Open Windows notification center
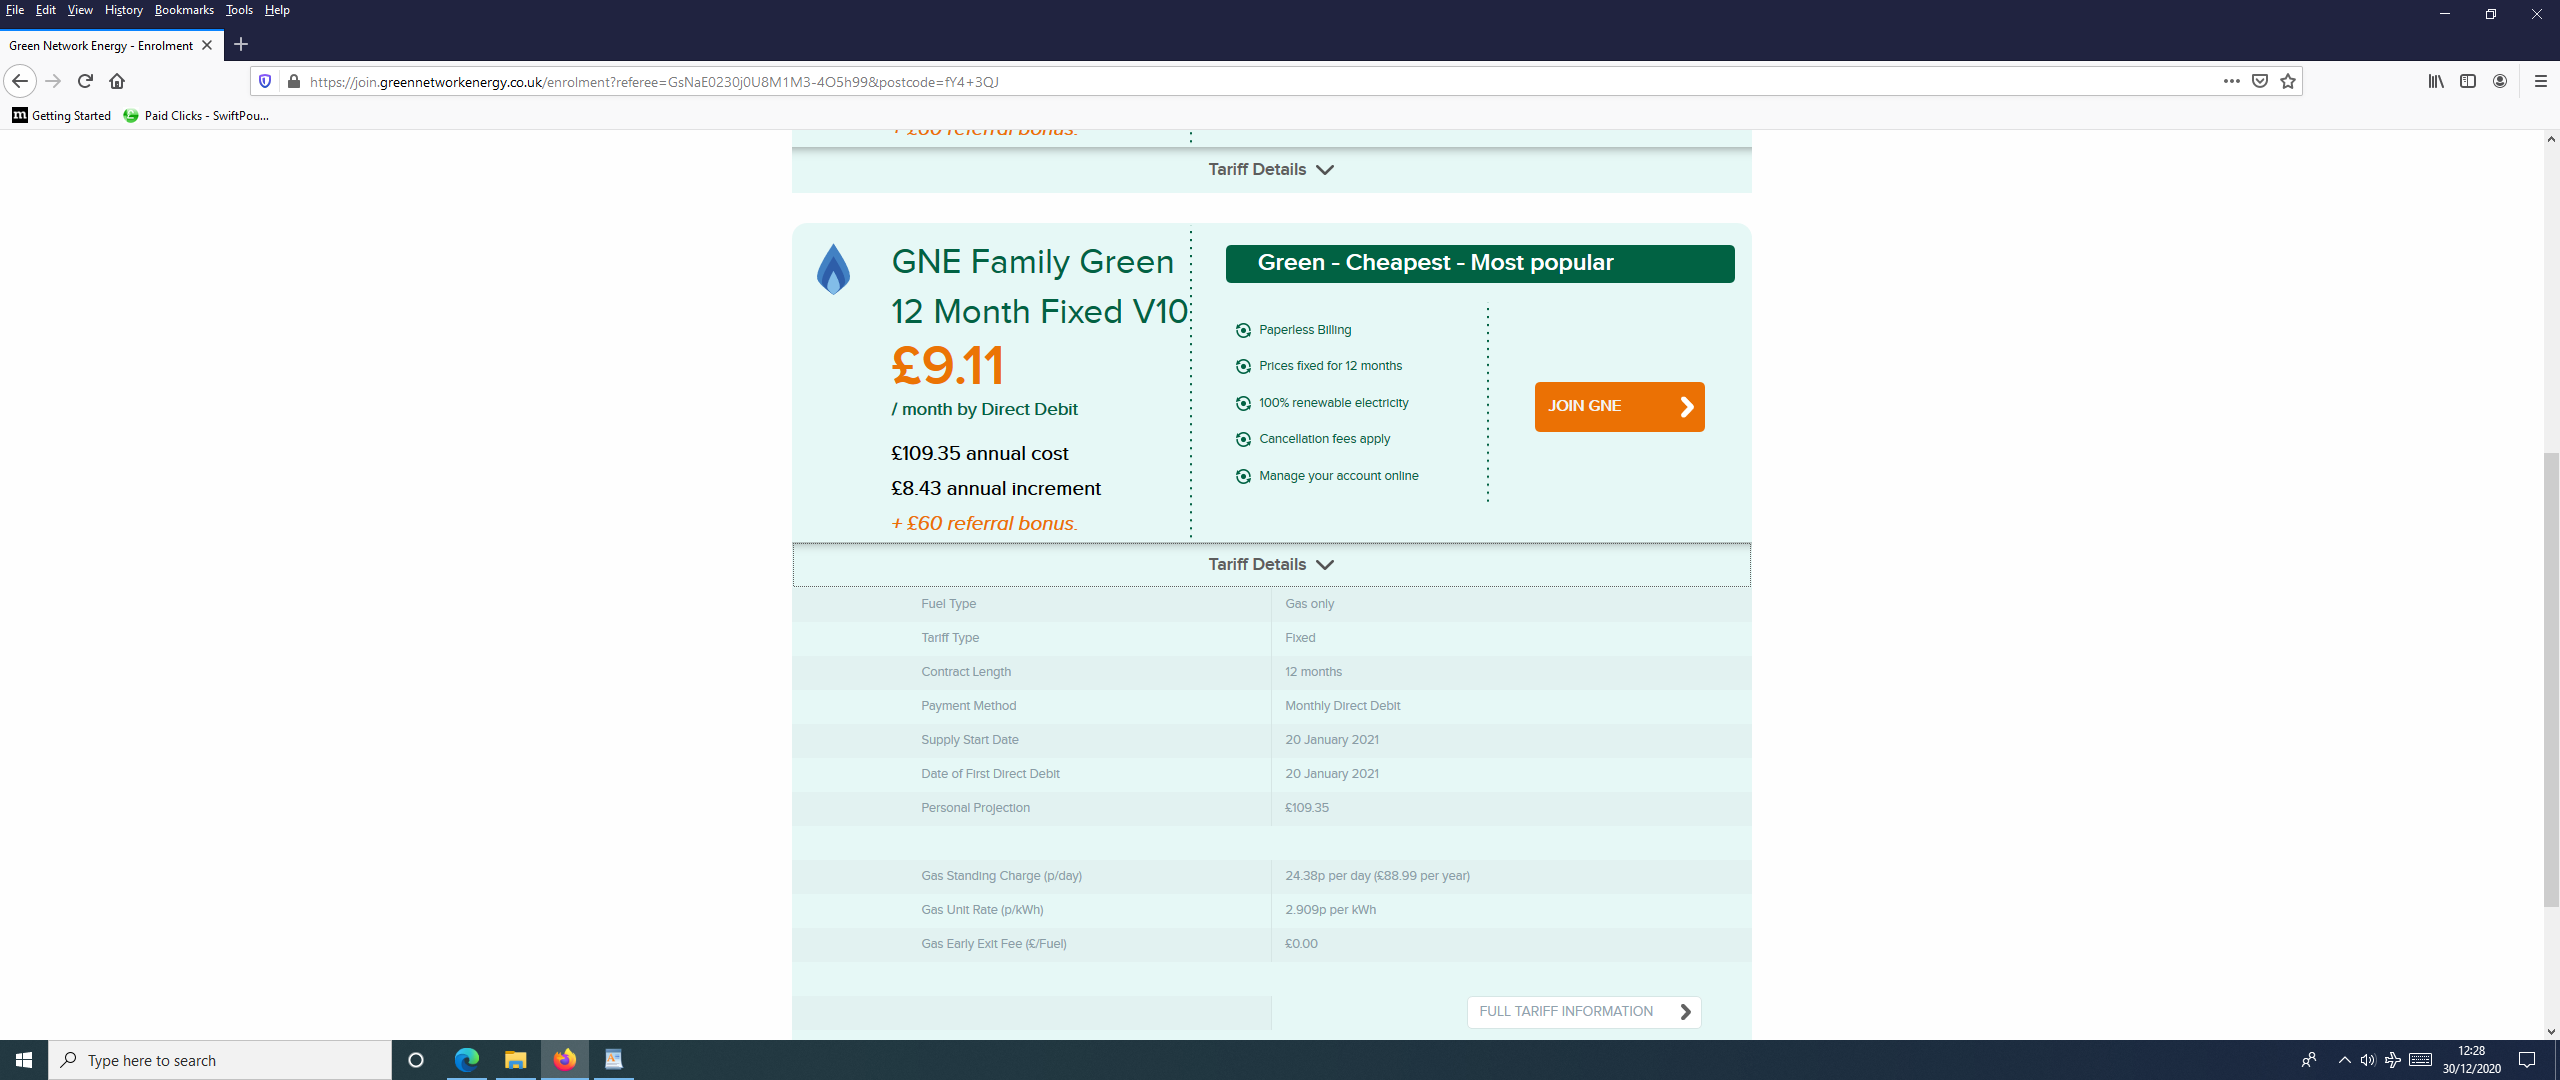 (x=2526, y=1060)
